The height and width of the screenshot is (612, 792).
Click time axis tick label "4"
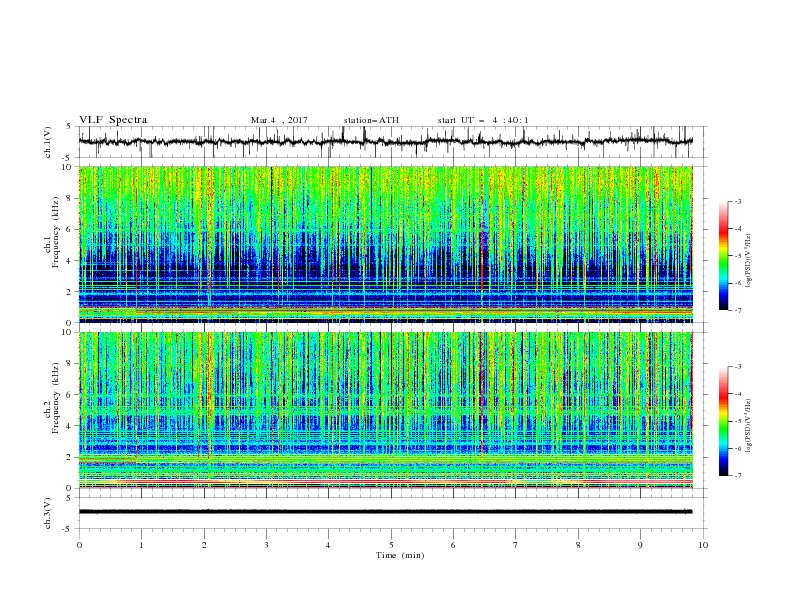pyautogui.click(x=329, y=545)
